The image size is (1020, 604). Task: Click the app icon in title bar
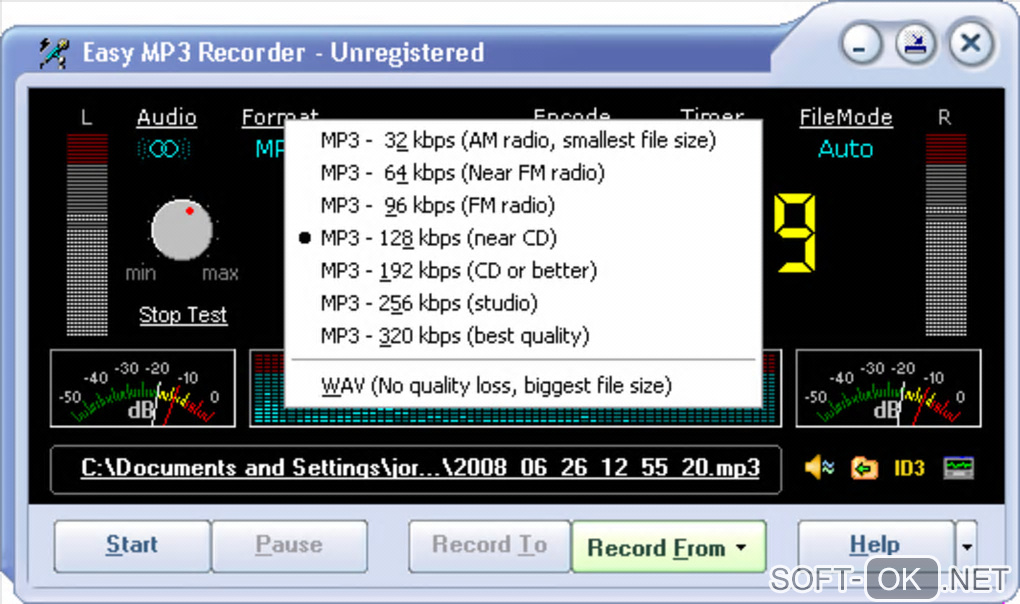tap(53, 53)
